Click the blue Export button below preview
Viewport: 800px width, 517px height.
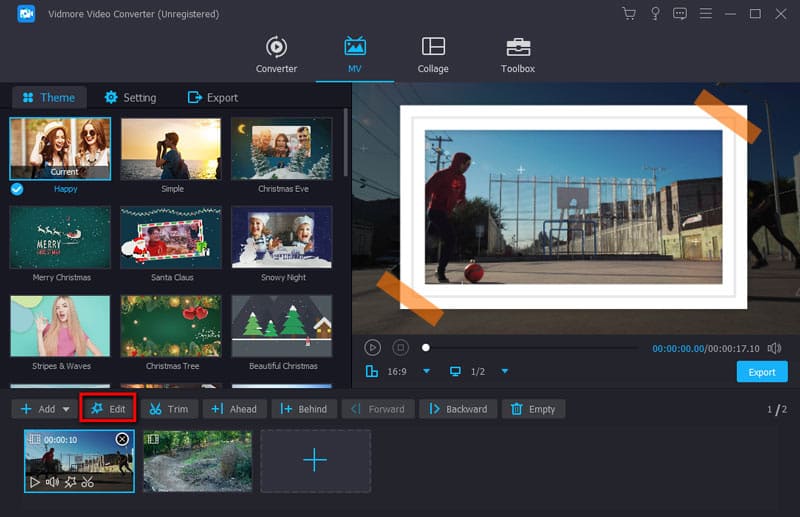pyautogui.click(x=761, y=372)
